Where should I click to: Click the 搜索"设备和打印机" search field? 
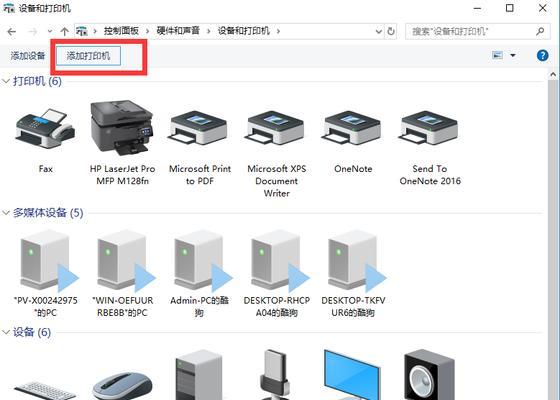point(478,31)
